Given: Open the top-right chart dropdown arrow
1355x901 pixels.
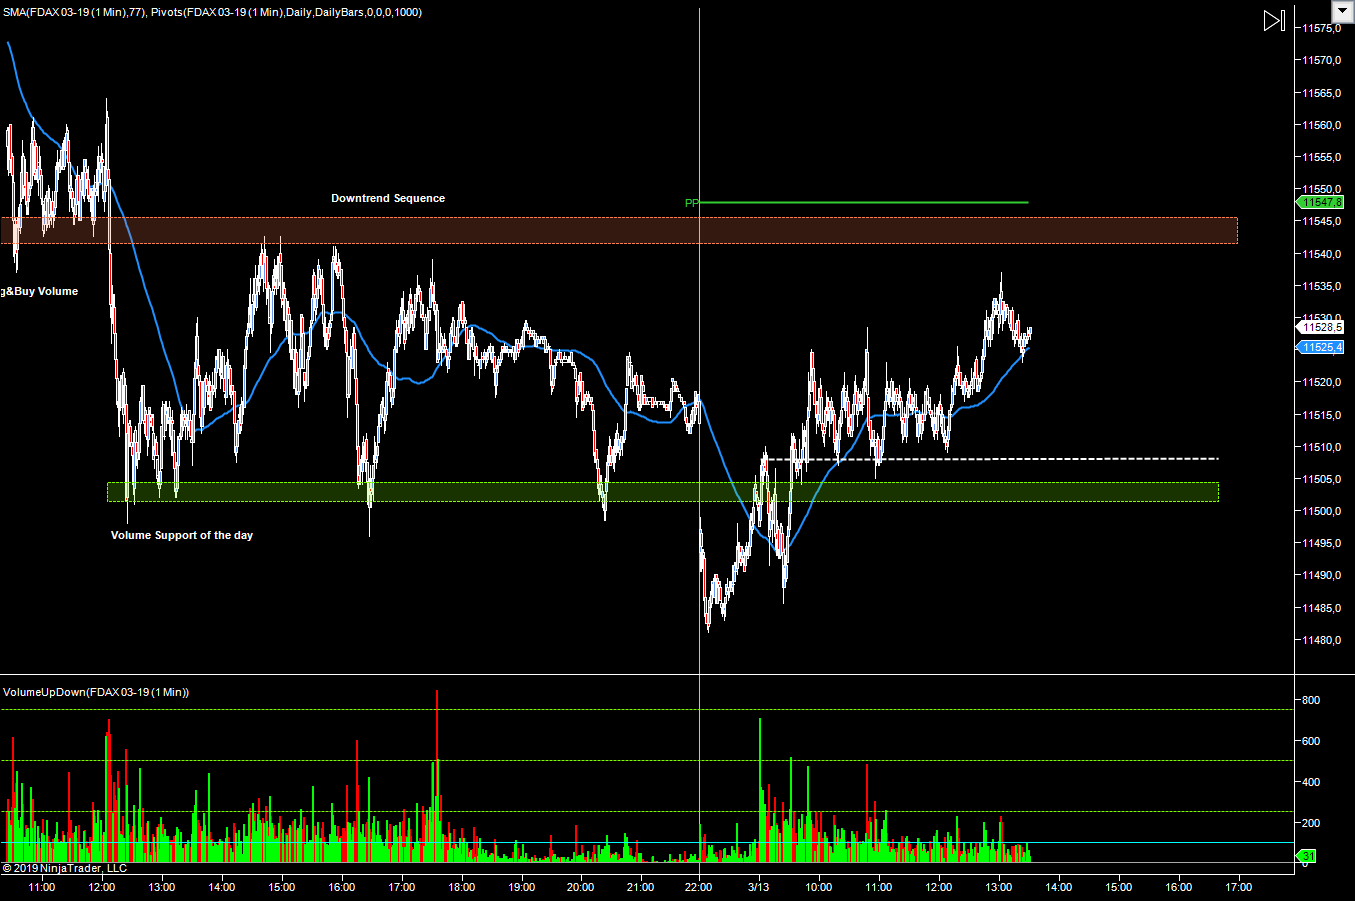Looking at the screenshot, I should coord(1342,12).
